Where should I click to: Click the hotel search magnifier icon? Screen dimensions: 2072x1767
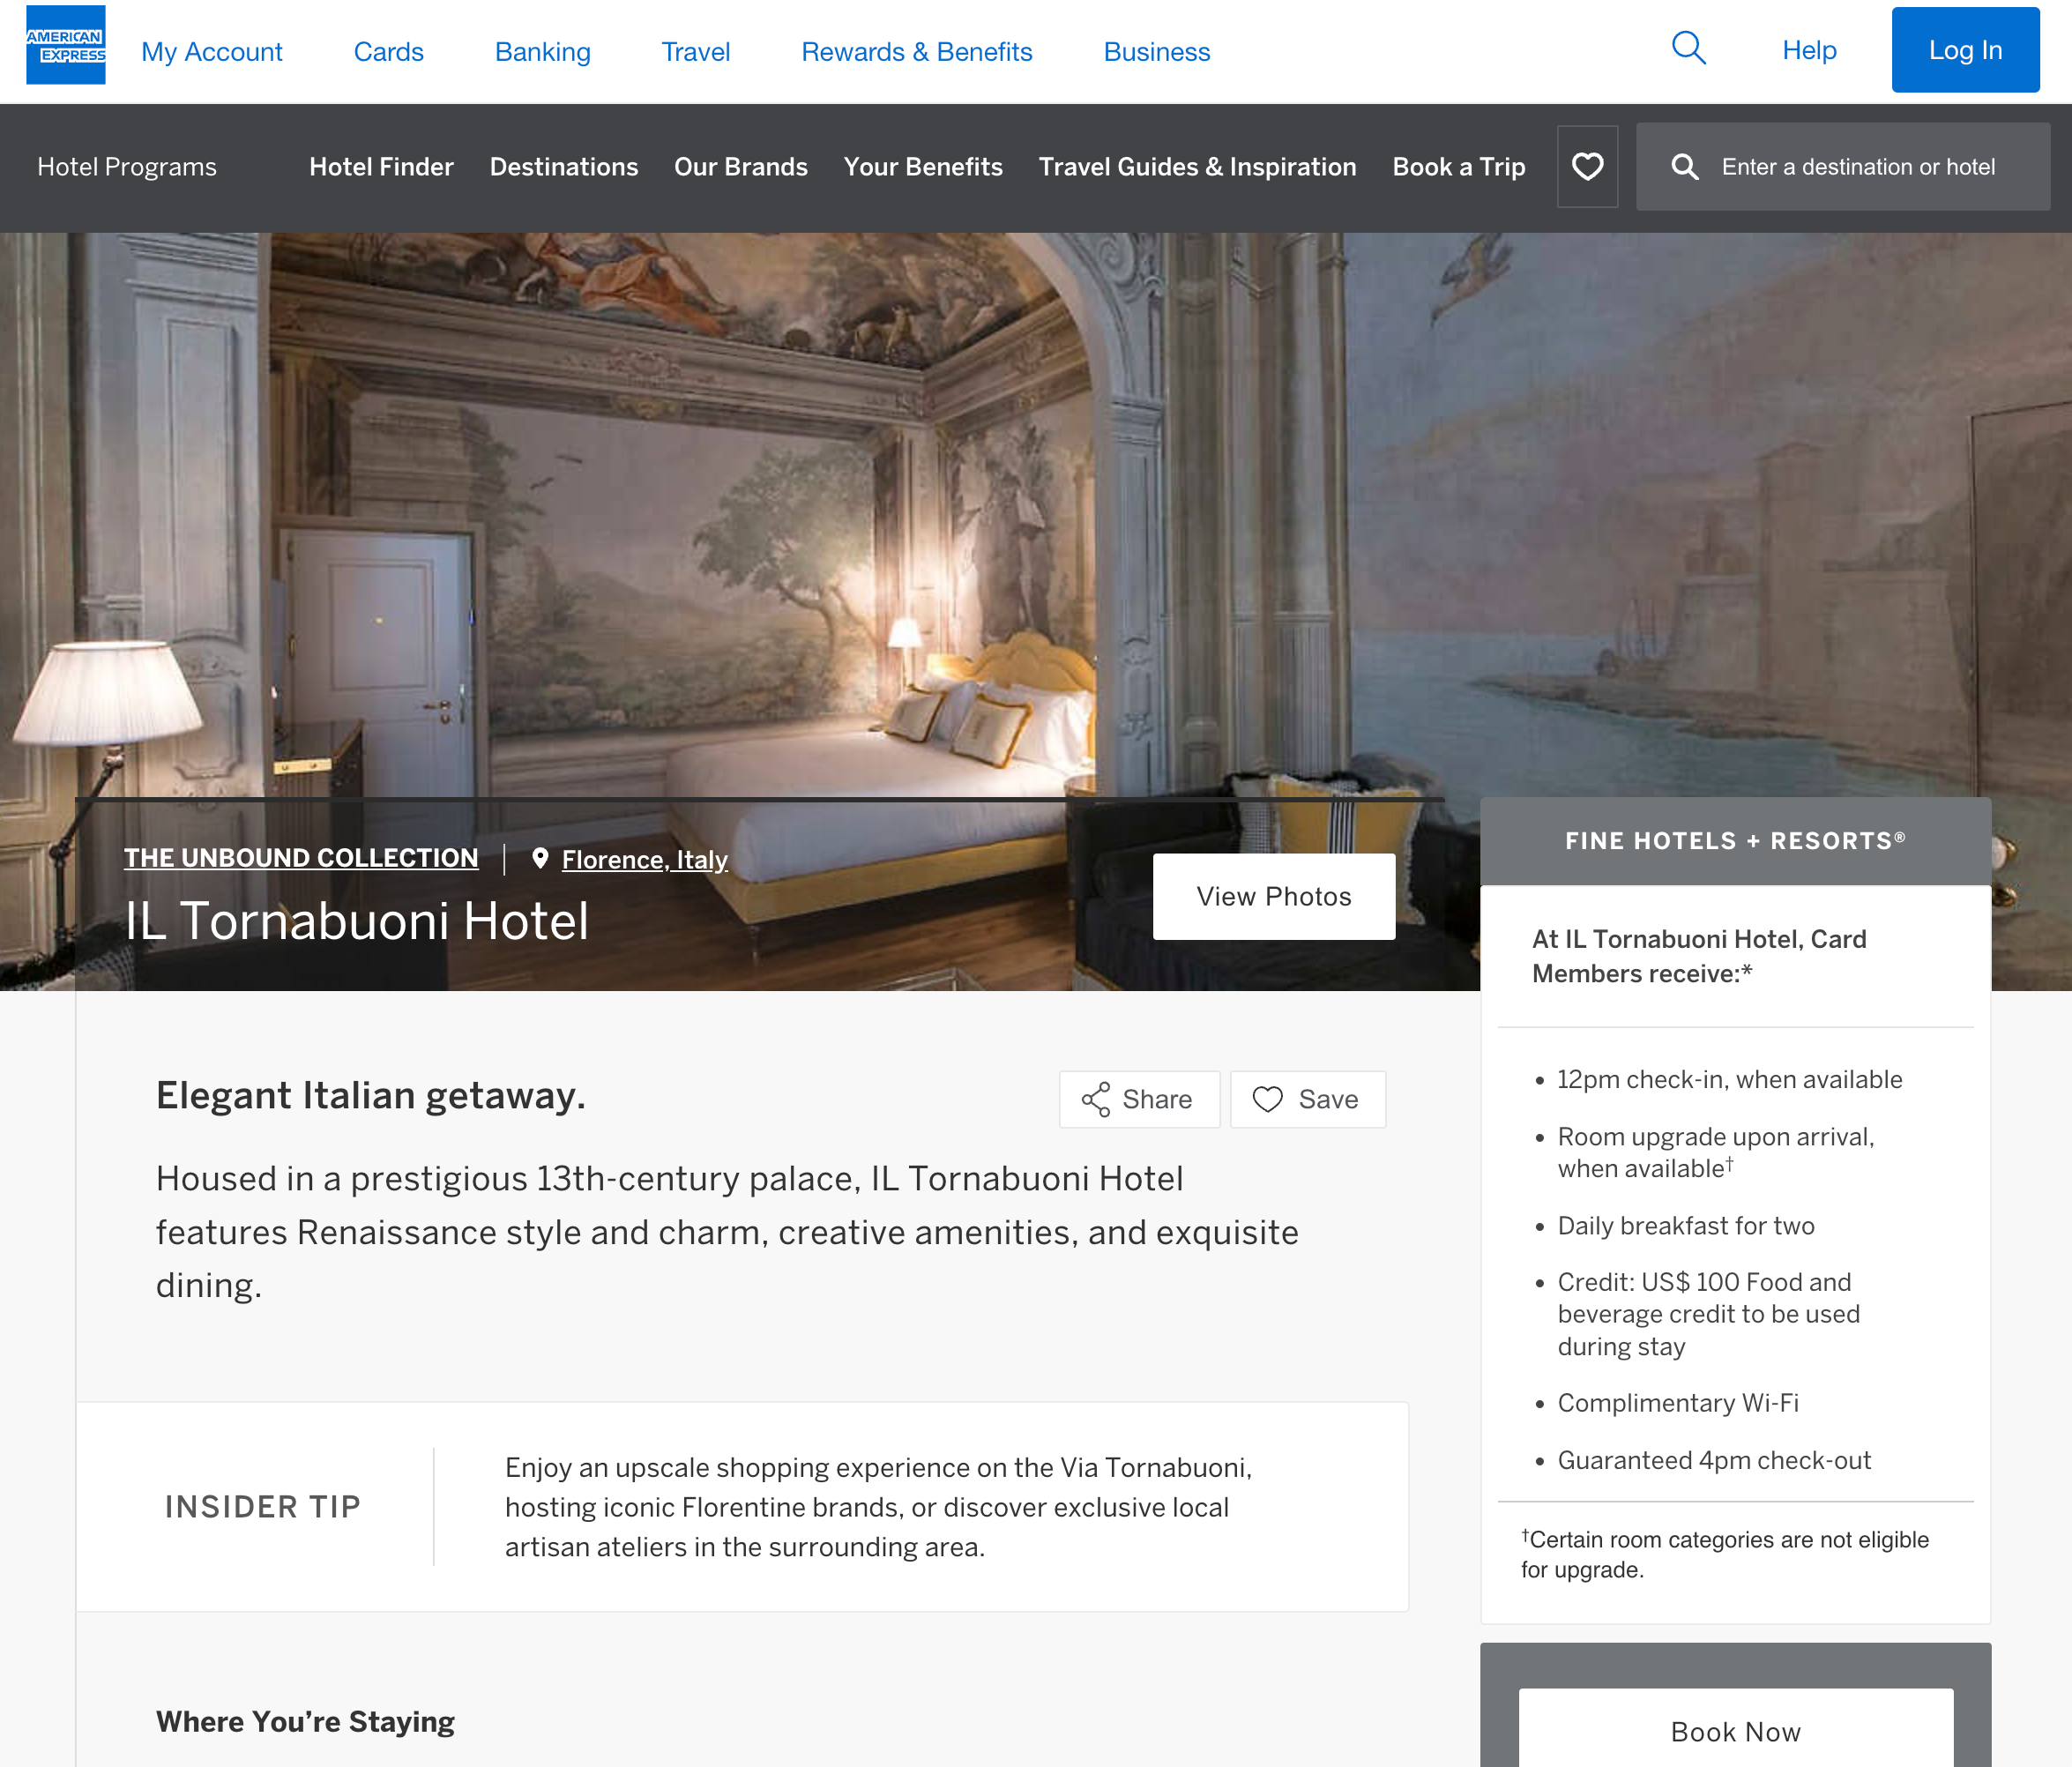coord(1684,167)
